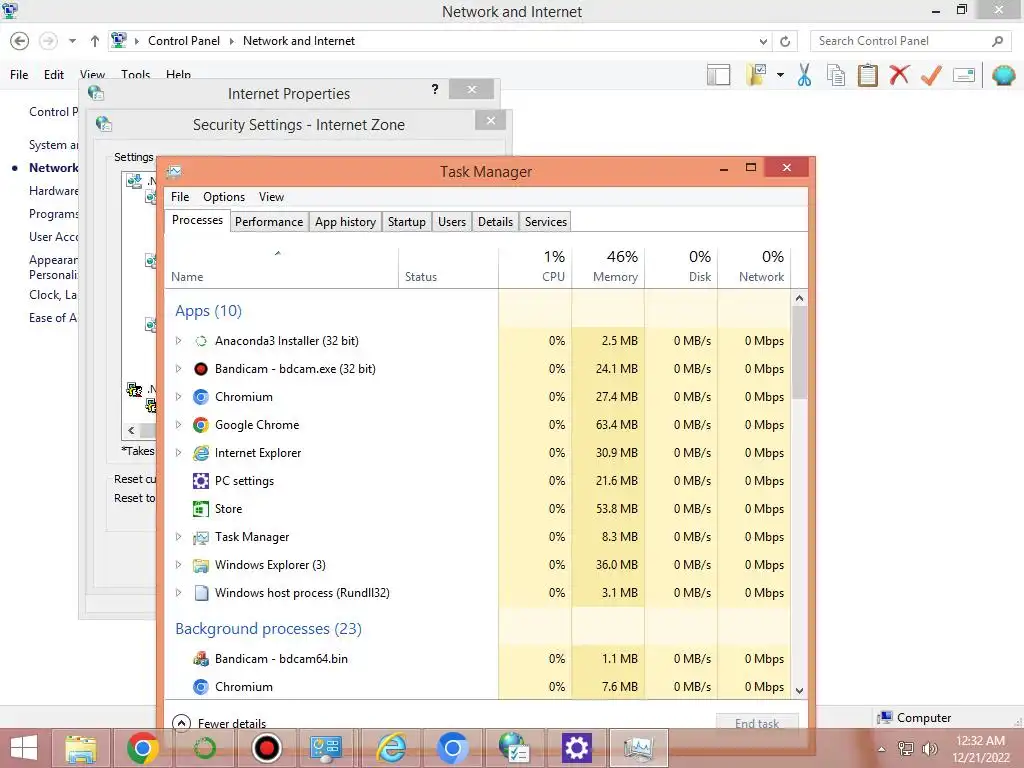Click the Bandicam bdcam.exe red record icon
This screenshot has height=768, width=1024.
pyautogui.click(x=201, y=369)
